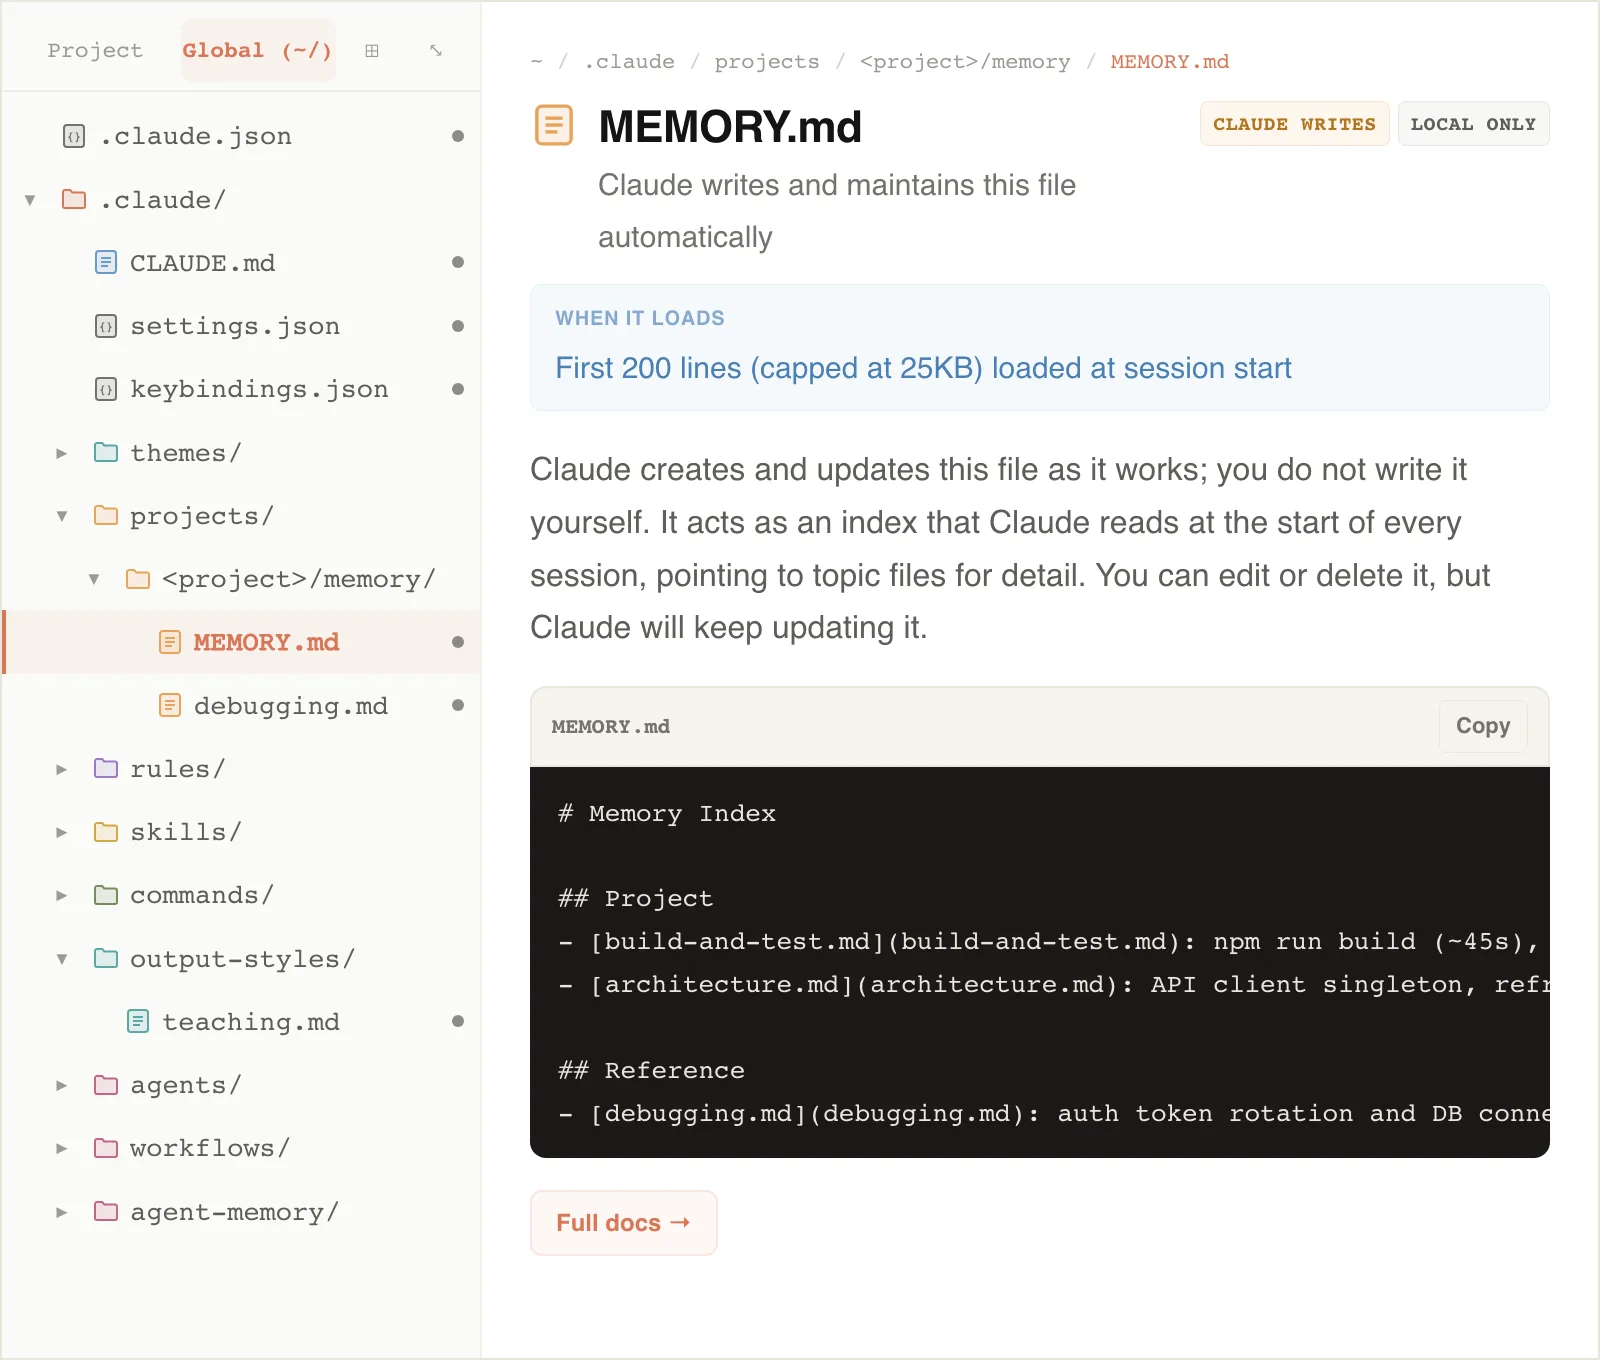
Task: Click the skills/ folder icon
Action: [x=106, y=832]
